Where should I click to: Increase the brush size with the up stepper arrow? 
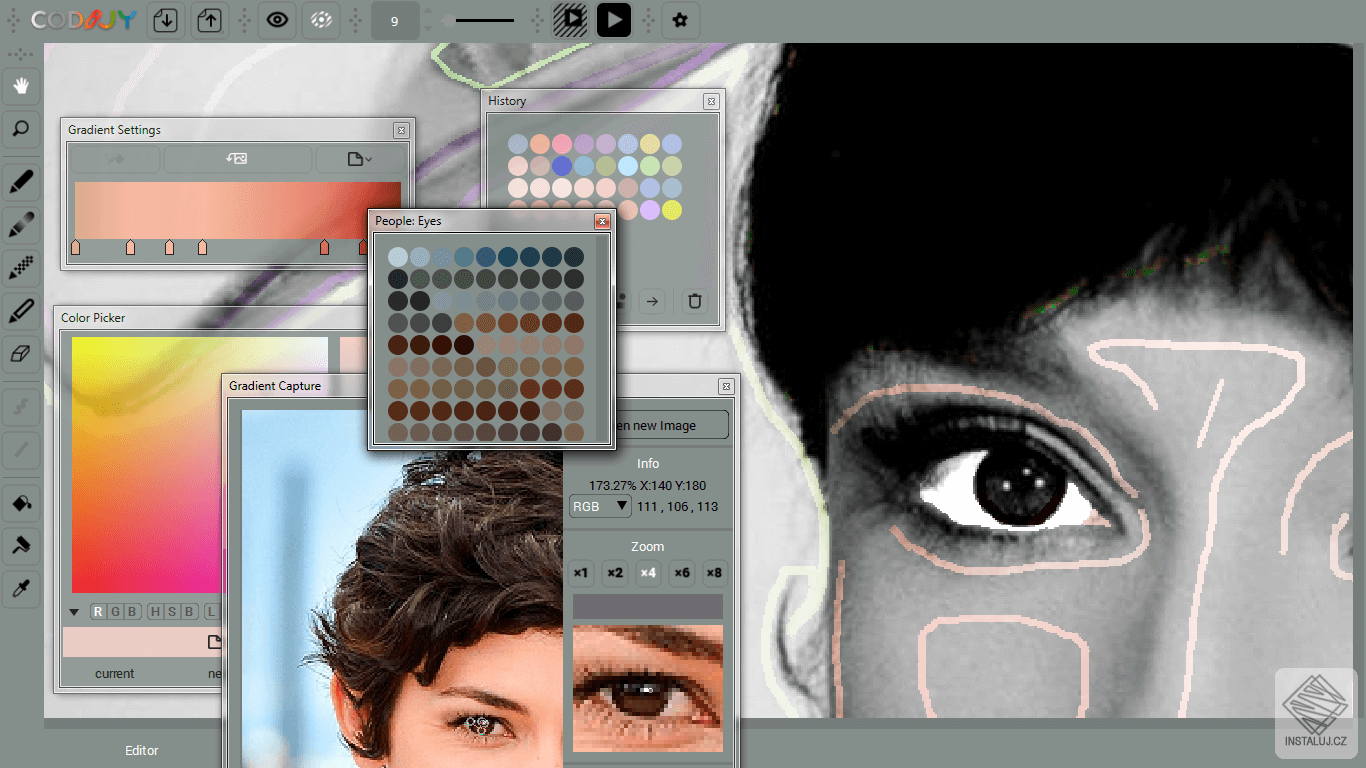(x=429, y=13)
